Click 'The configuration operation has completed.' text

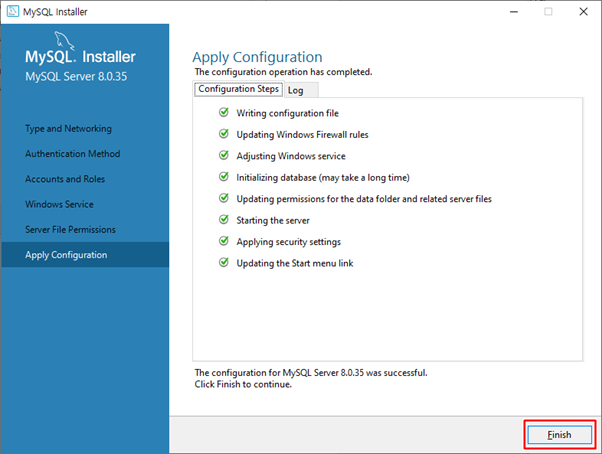tap(283, 72)
